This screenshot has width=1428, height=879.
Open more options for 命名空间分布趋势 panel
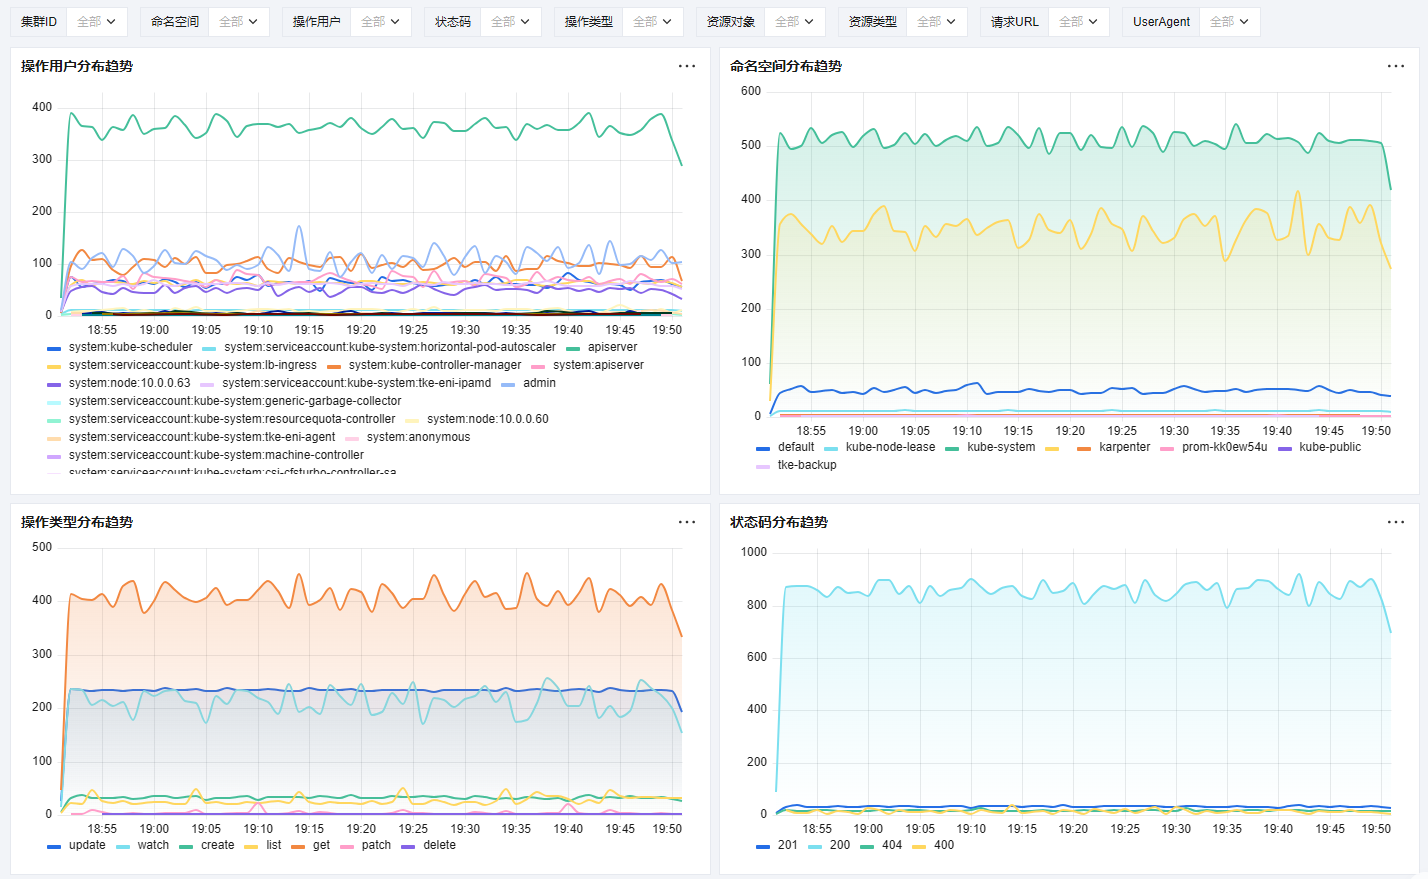[1396, 66]
